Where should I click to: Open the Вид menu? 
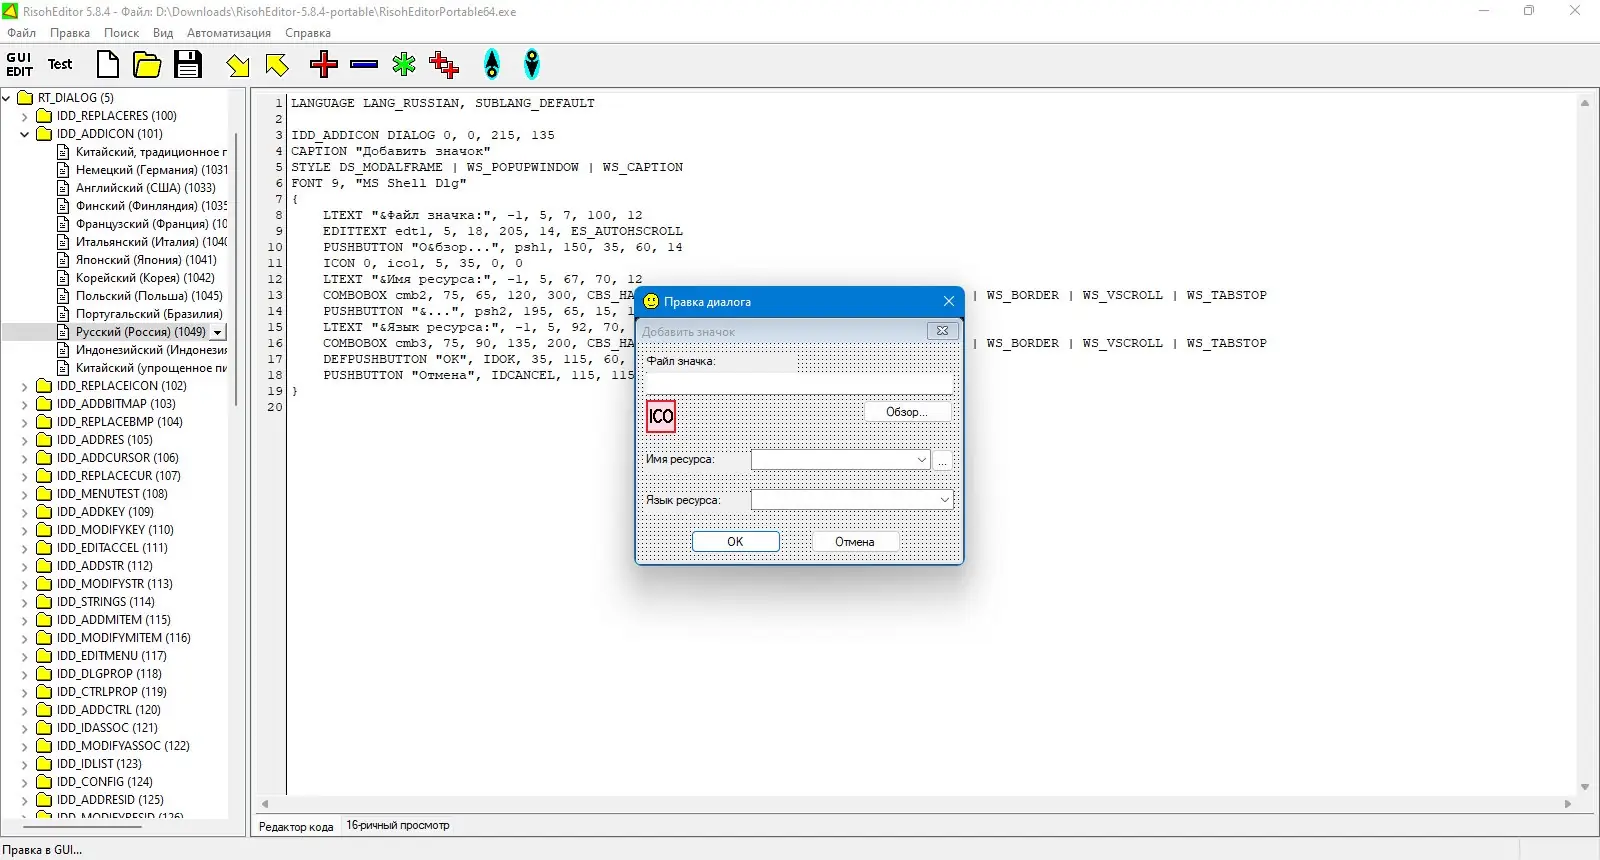coord(163,33)
